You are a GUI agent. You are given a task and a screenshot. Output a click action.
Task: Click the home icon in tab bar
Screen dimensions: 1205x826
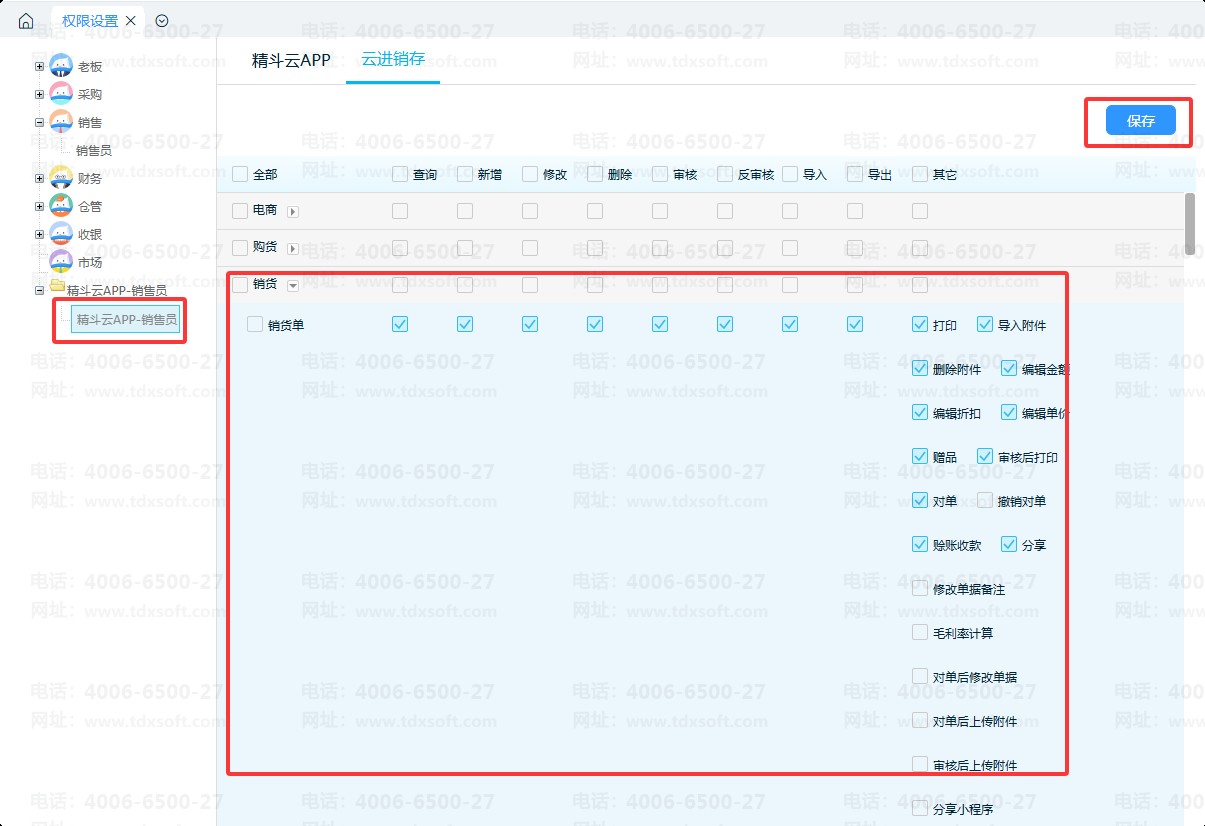click(26, 21)
